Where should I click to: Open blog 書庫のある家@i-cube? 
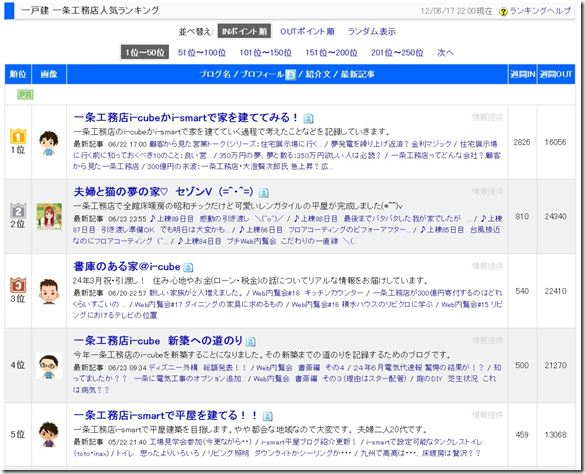pos(127,266)
